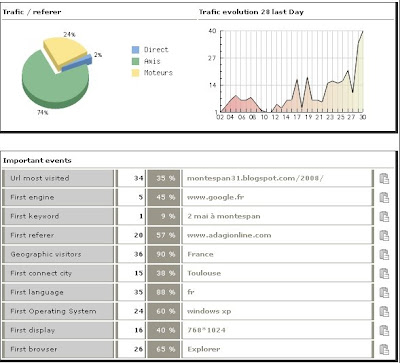Click the yellow Moteurs legend swatch
This screenshot has width=400, height=363.
pyautogui.click(x=135, y=73)
